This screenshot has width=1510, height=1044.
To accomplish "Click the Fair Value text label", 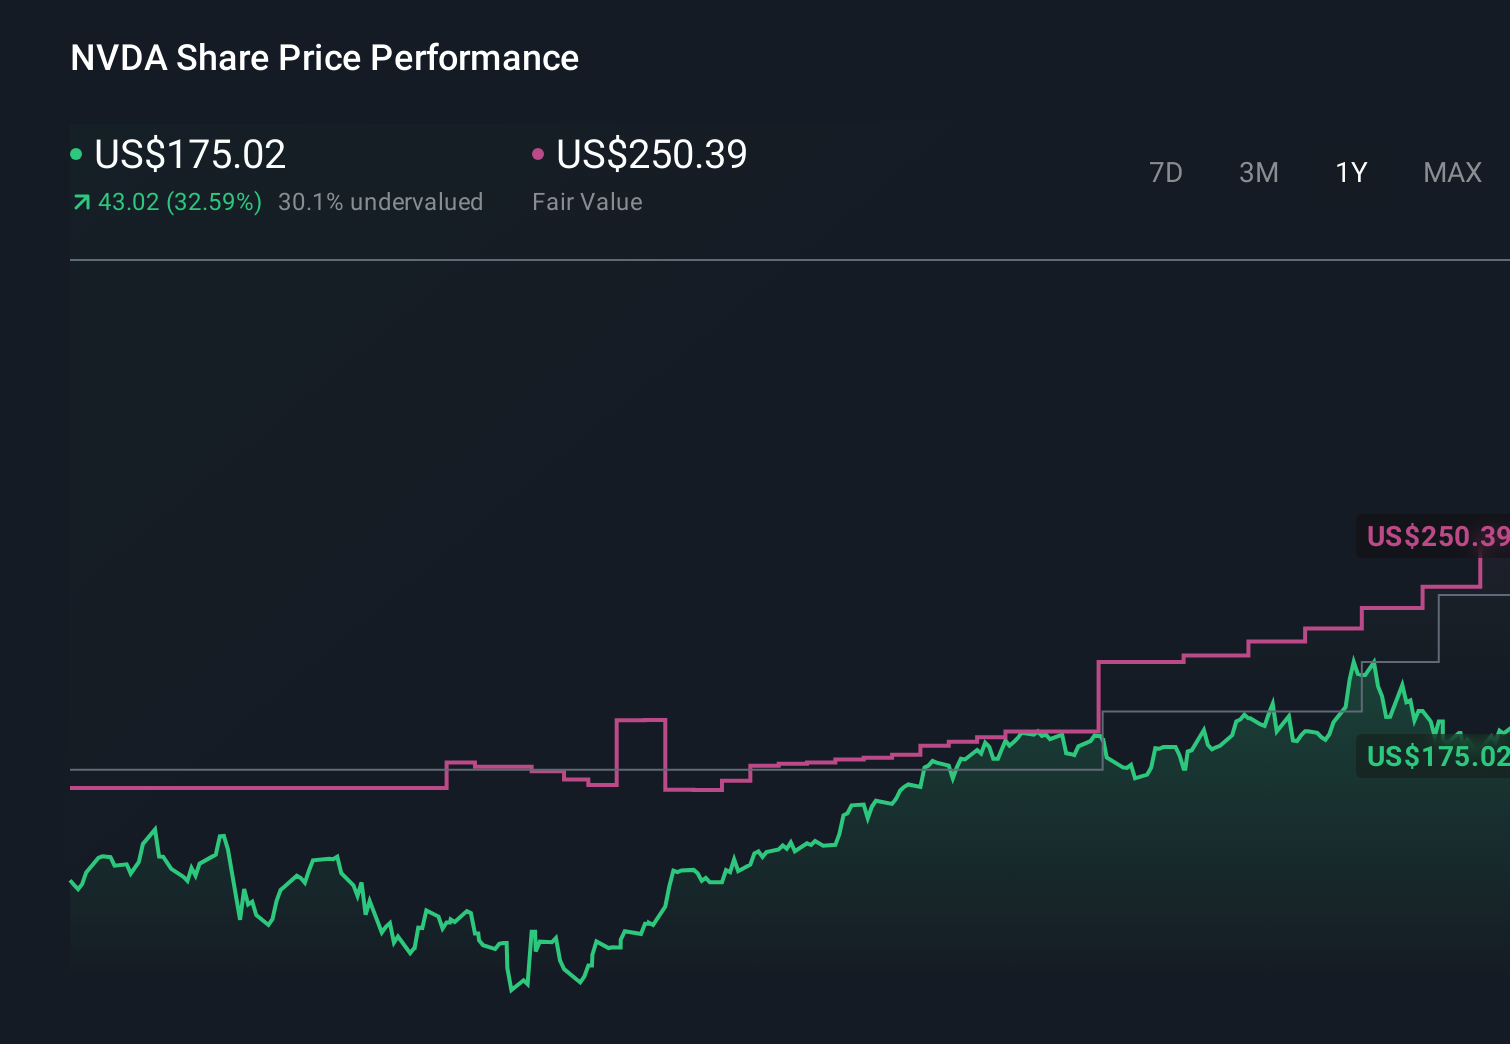I will click(588, 202).
